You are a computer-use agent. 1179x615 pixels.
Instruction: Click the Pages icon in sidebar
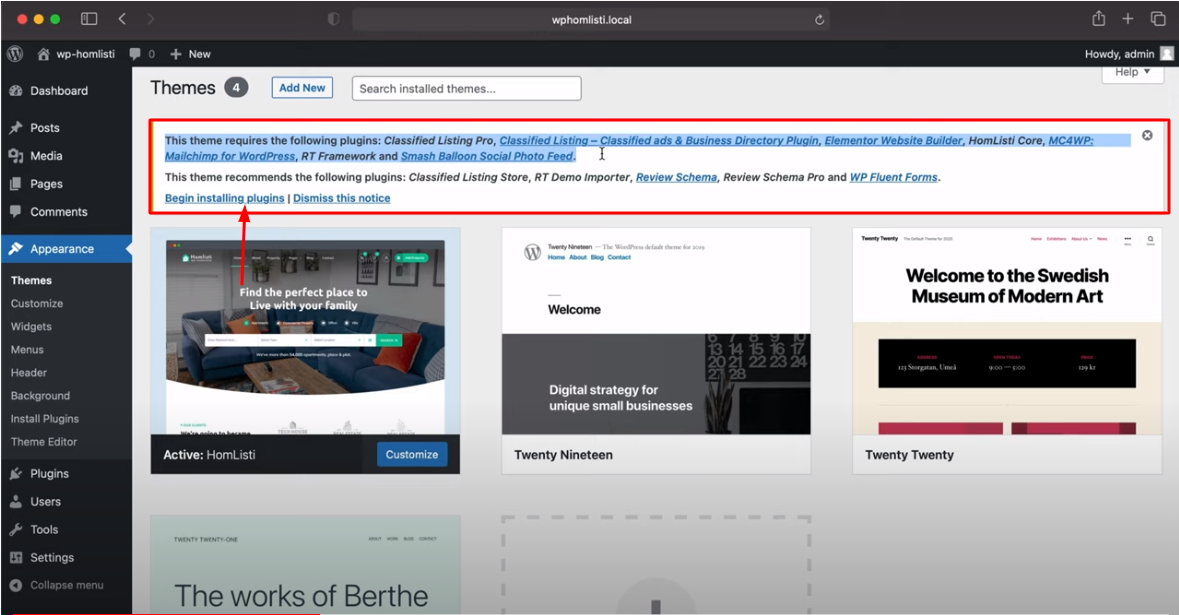(16, 184)
